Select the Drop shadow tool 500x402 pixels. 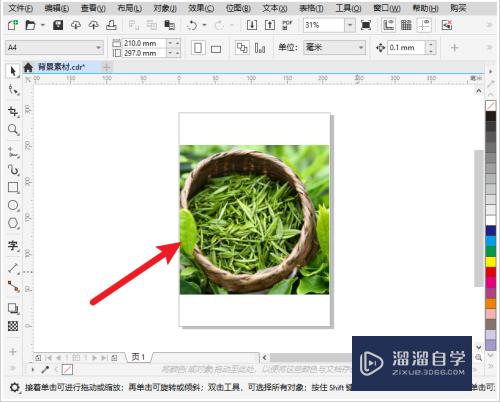[13, 308]
